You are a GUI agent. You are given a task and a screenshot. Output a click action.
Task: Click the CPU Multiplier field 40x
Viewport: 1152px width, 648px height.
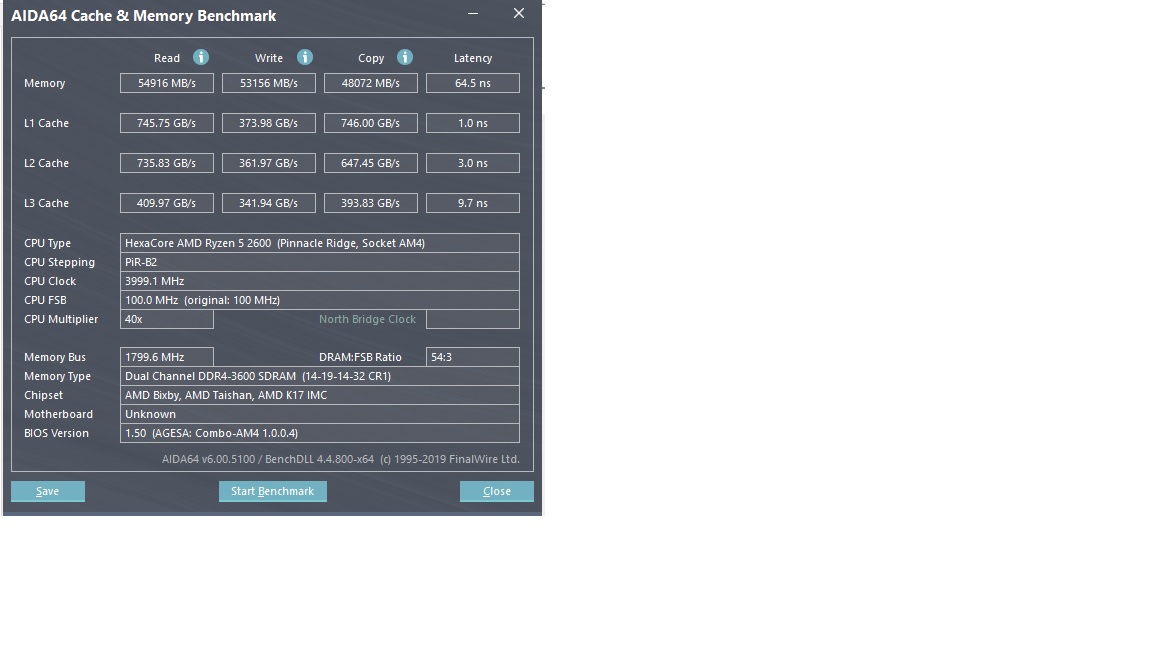coord(167,320)
